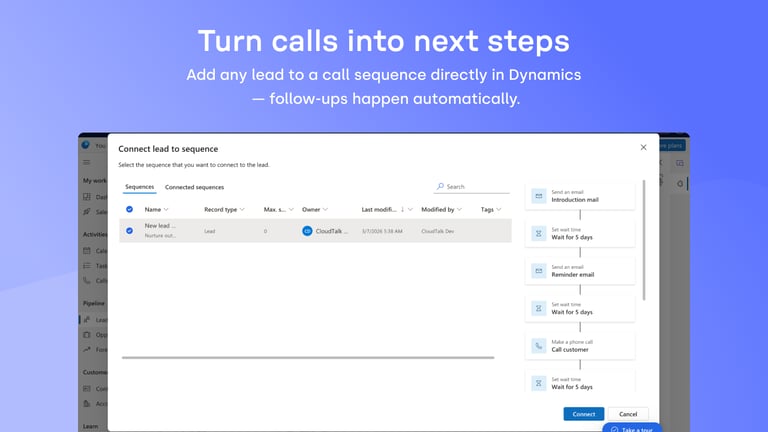Click the Take a tour button
The height and width of the screenshot is (432, 768).
632,428
